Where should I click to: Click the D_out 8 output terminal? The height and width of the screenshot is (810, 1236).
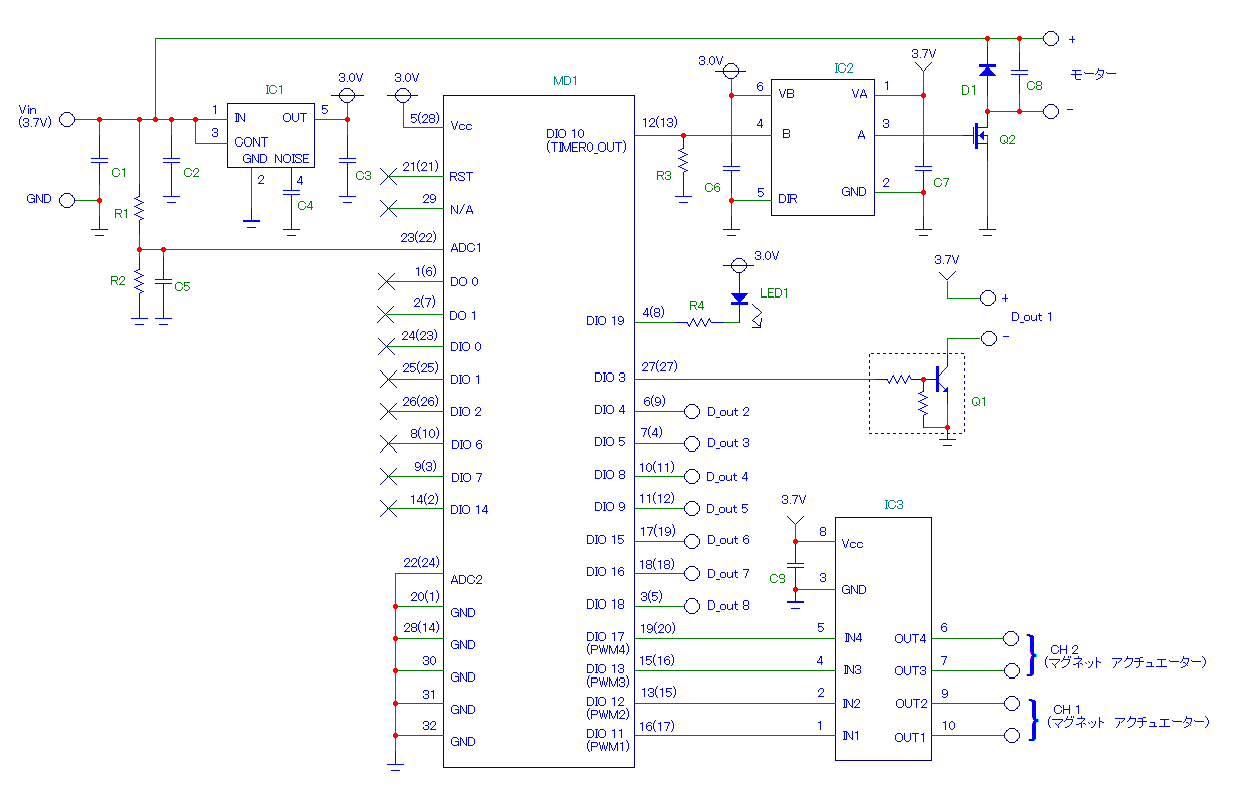(691, 605)
